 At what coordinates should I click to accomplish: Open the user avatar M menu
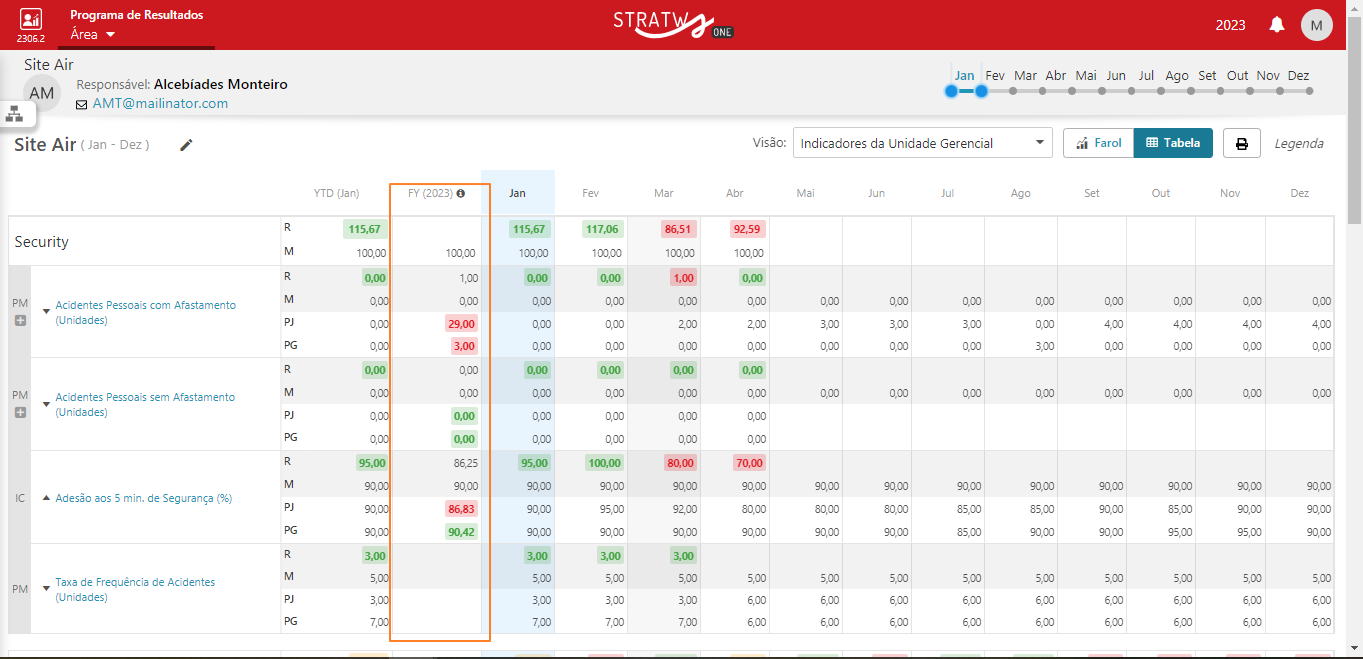coord(1316,25)
